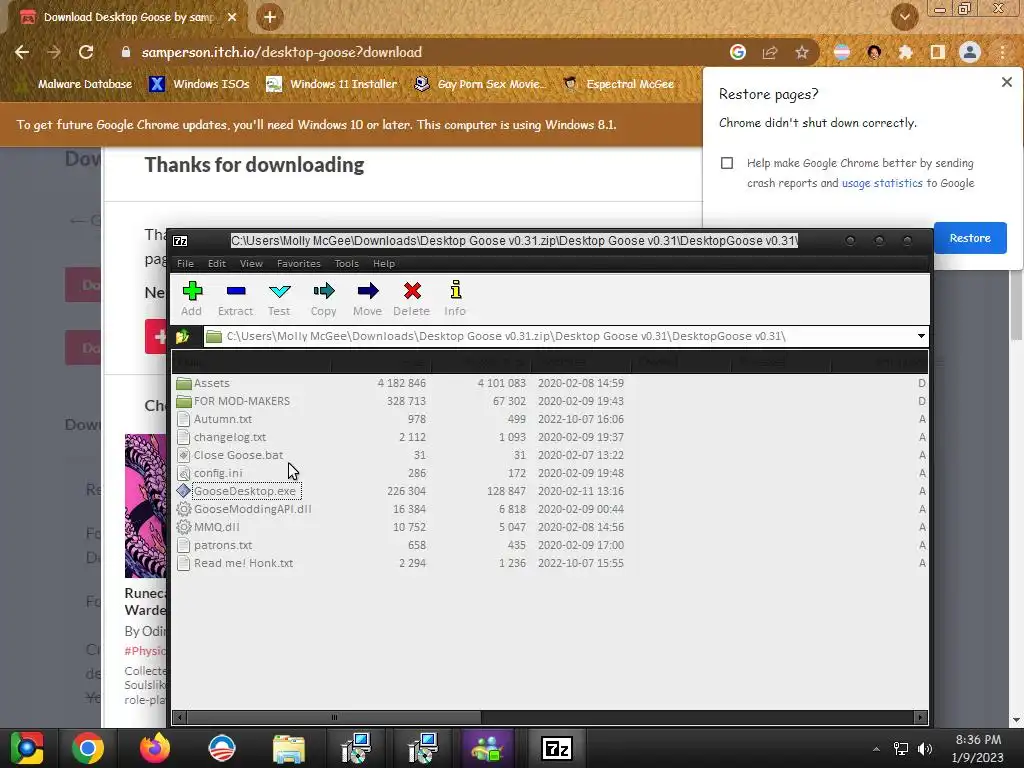
Task: Click the 7z taskbar button
Action: coord(556,748)
